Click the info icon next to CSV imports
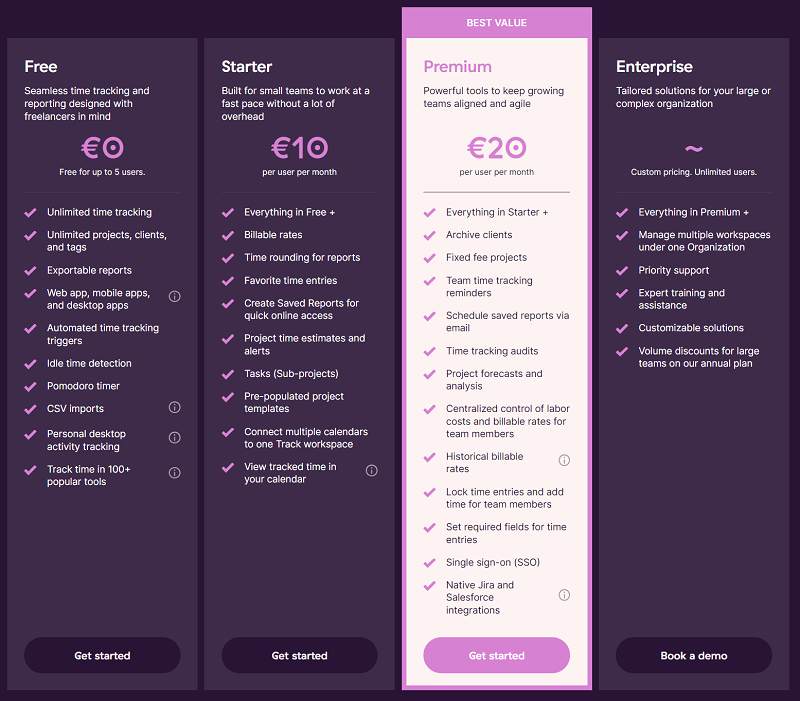Screen dimensions: 800x701 [174, 408]
